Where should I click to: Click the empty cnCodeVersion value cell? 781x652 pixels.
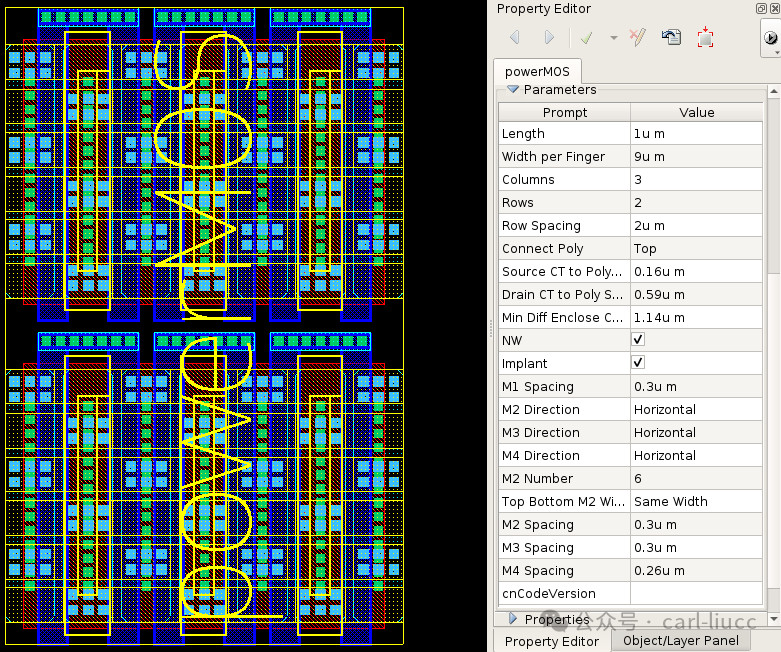click(696, 593)
